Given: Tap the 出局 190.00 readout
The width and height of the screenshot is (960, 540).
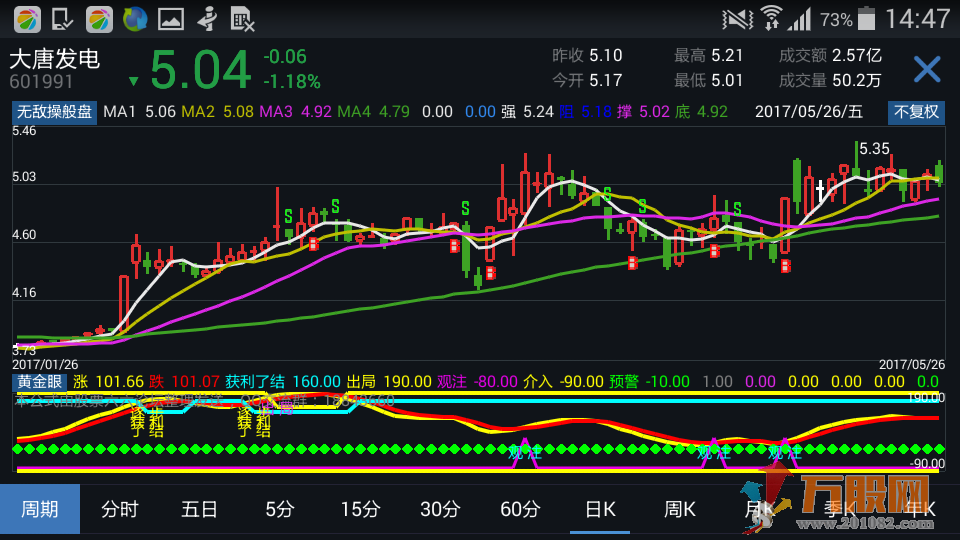Looking at the screenshot, I should click(389, 382).
